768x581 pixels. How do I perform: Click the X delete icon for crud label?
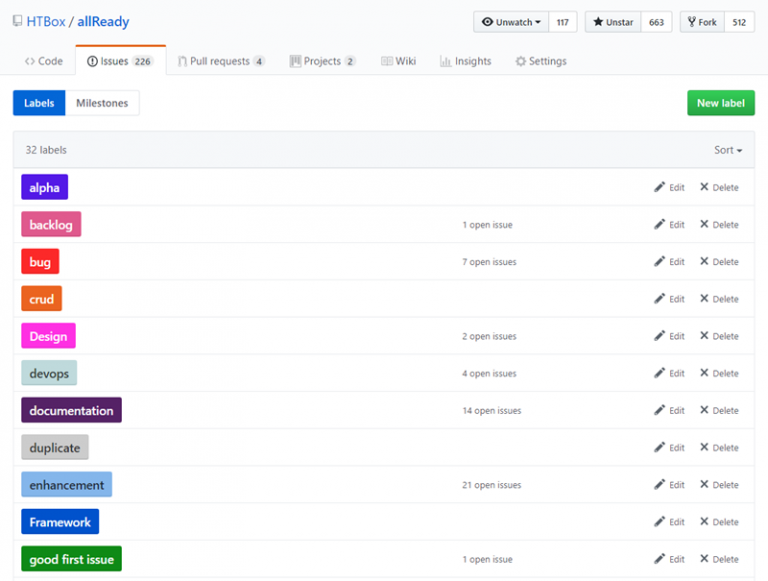coord(704,299)
